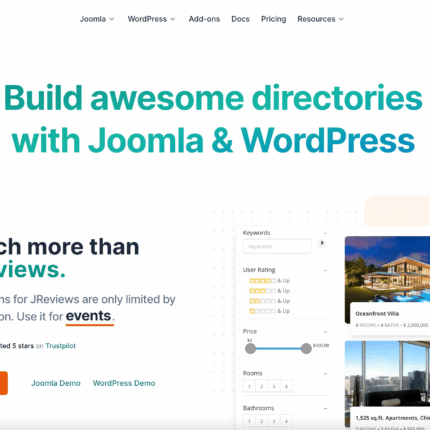Collapse the User Rating filter section
Image resolution: width=430 pixels, height=430 pixels.
click(325, 270)
